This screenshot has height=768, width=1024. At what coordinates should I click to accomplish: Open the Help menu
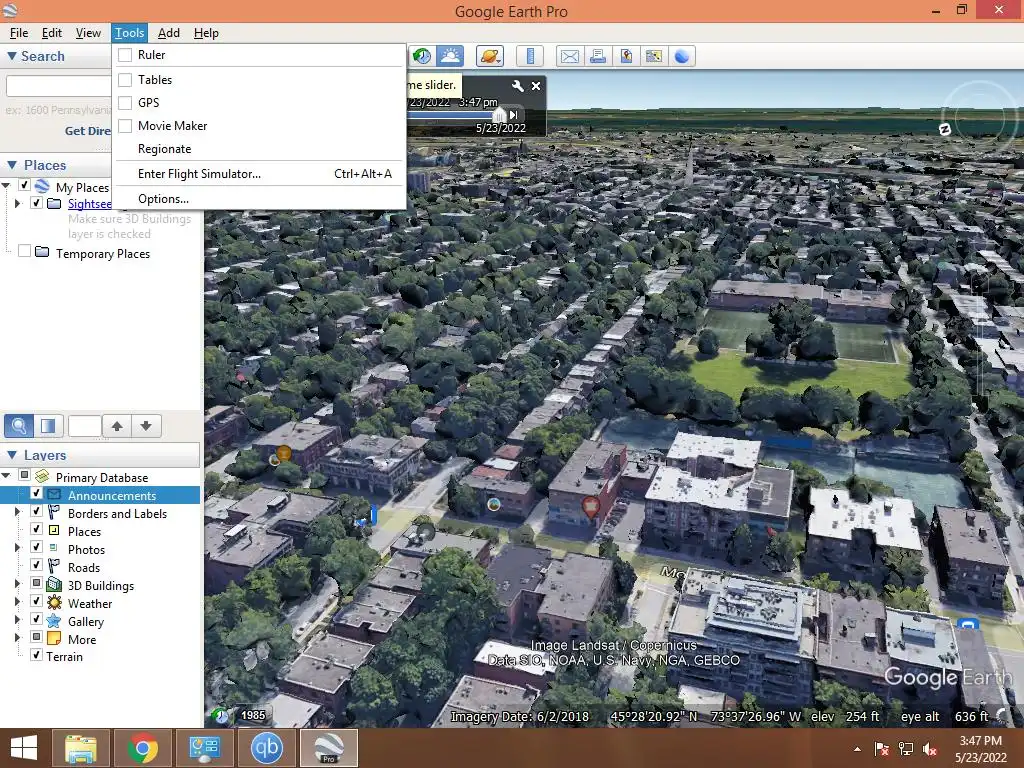tap(206, 33)
